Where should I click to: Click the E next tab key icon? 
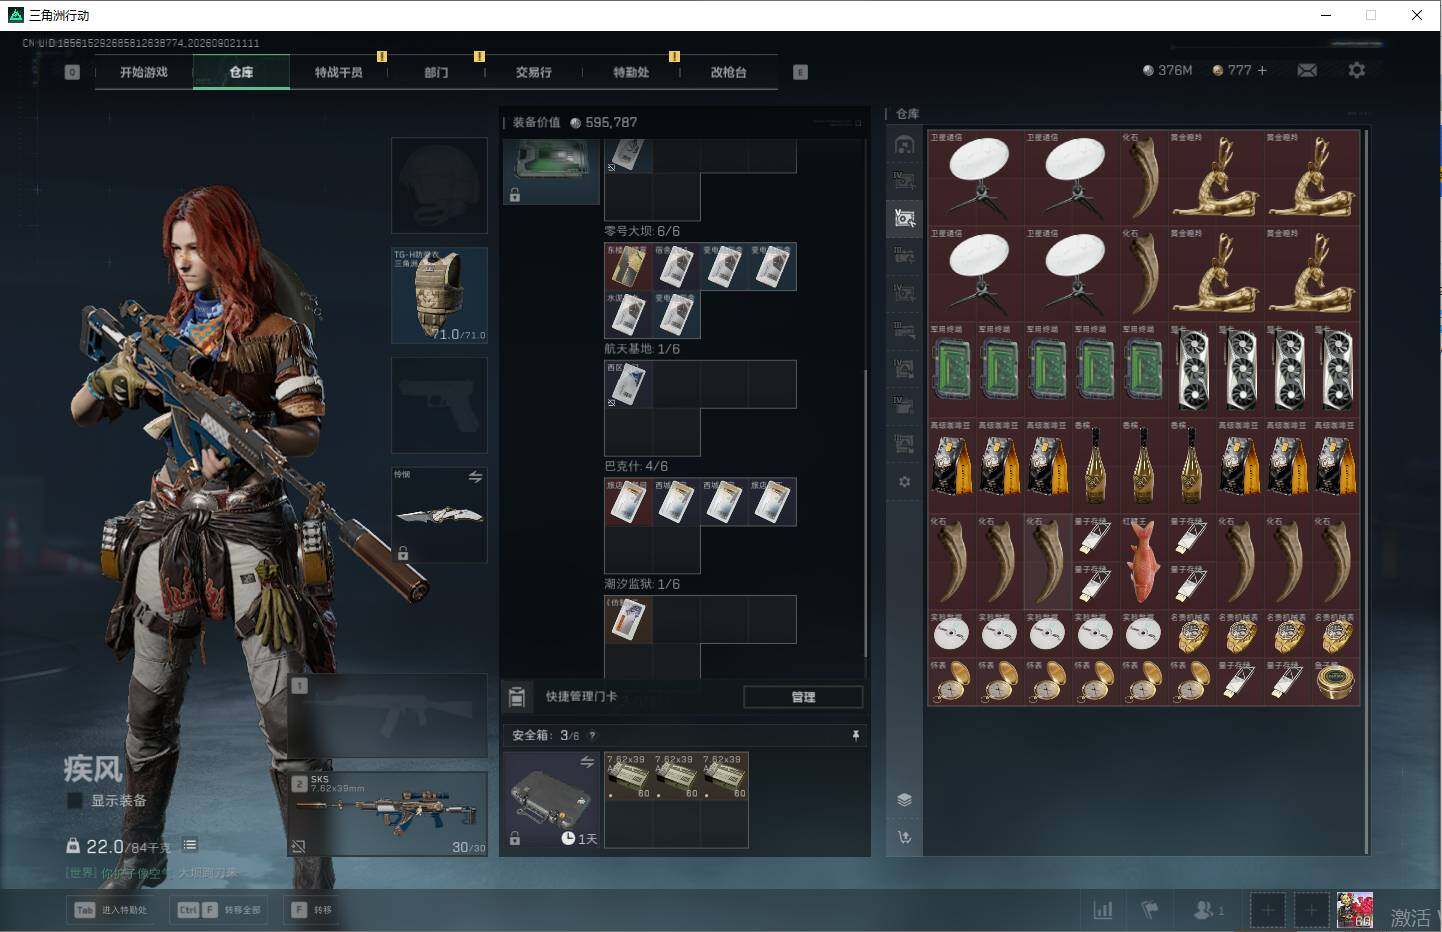(x=800, y=72)
